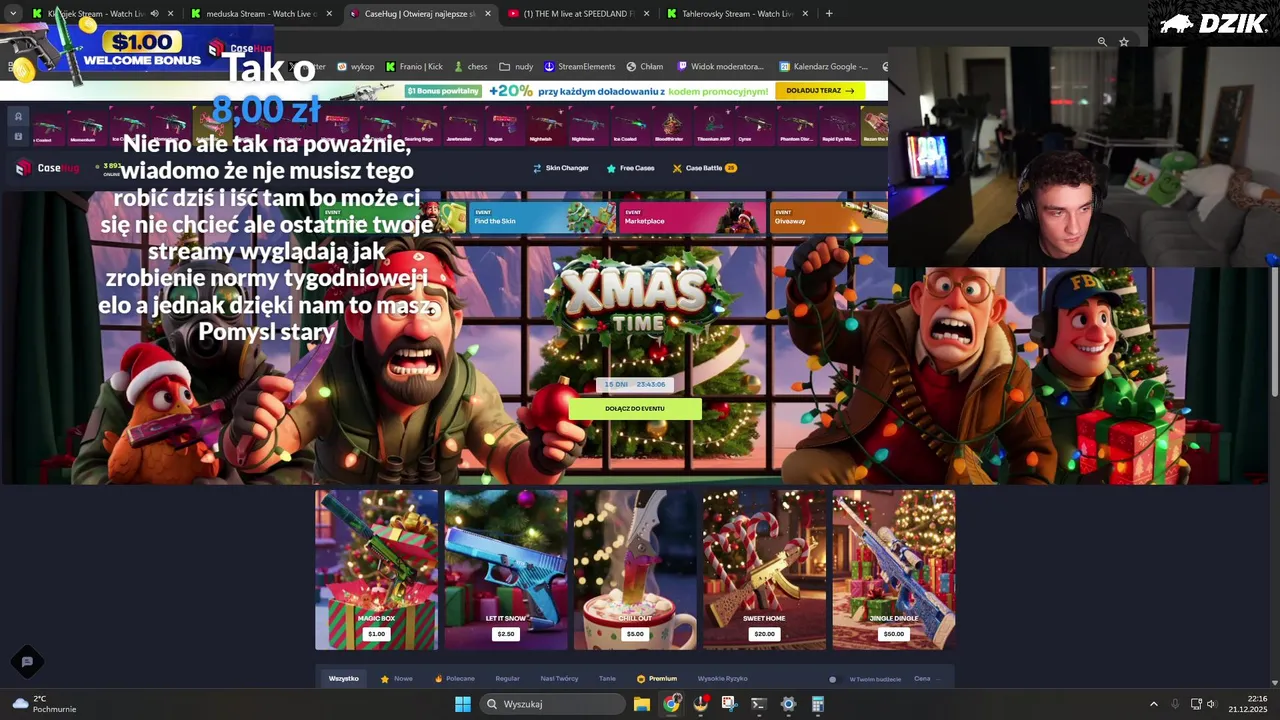The width and height of the screenshot is (1280, 720).
Task: Click the DOŁĄCZ DO EVENTU button
Action: coord(635,408)
